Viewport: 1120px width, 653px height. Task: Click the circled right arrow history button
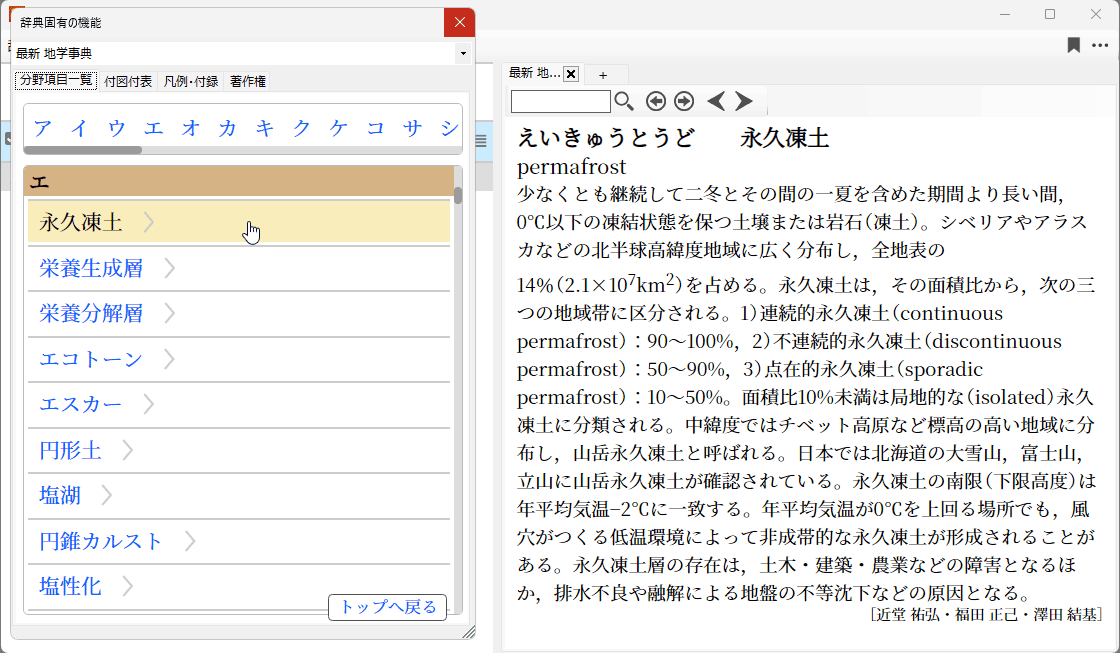pyautogui.click(x=684, y=101)
